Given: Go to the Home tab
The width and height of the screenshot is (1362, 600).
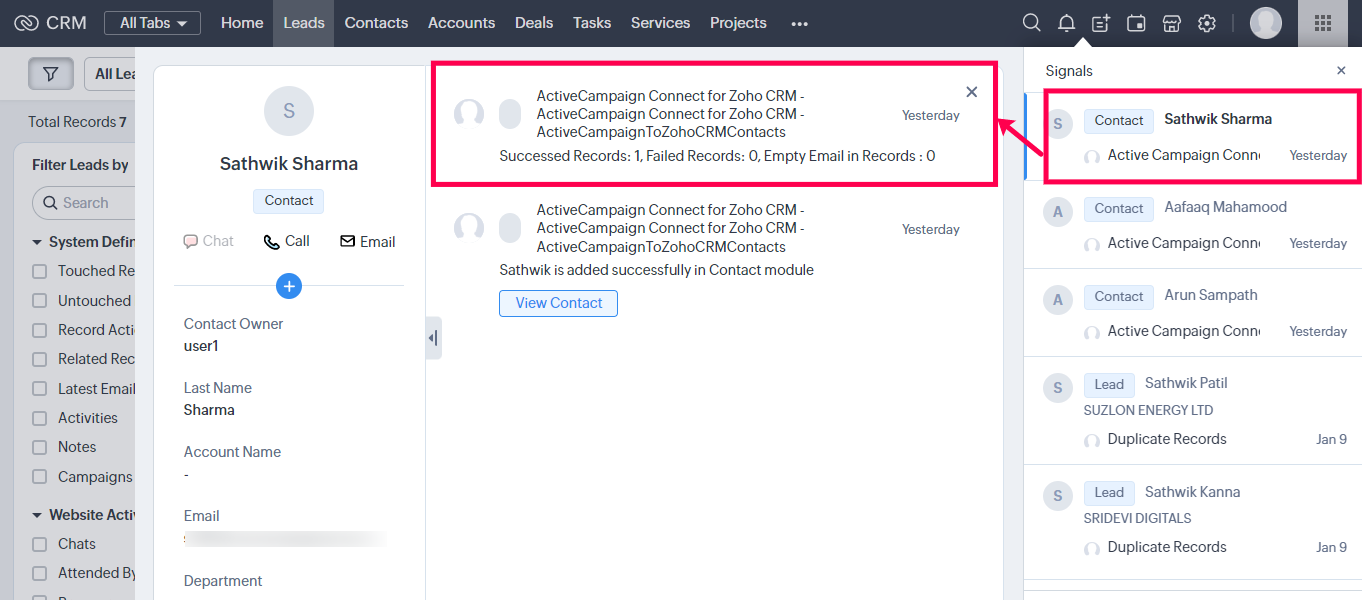Looking at the screenshot, I should click(x=242, y=23).
